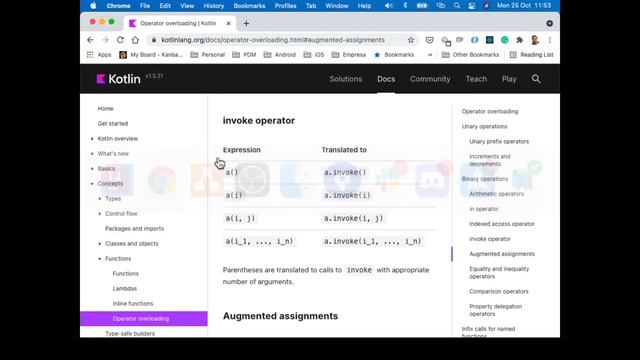Open the Play nav item
Image resolution: width=640 pixels, height=360 pixels.
pyautogui.click(x=509, y=79)
